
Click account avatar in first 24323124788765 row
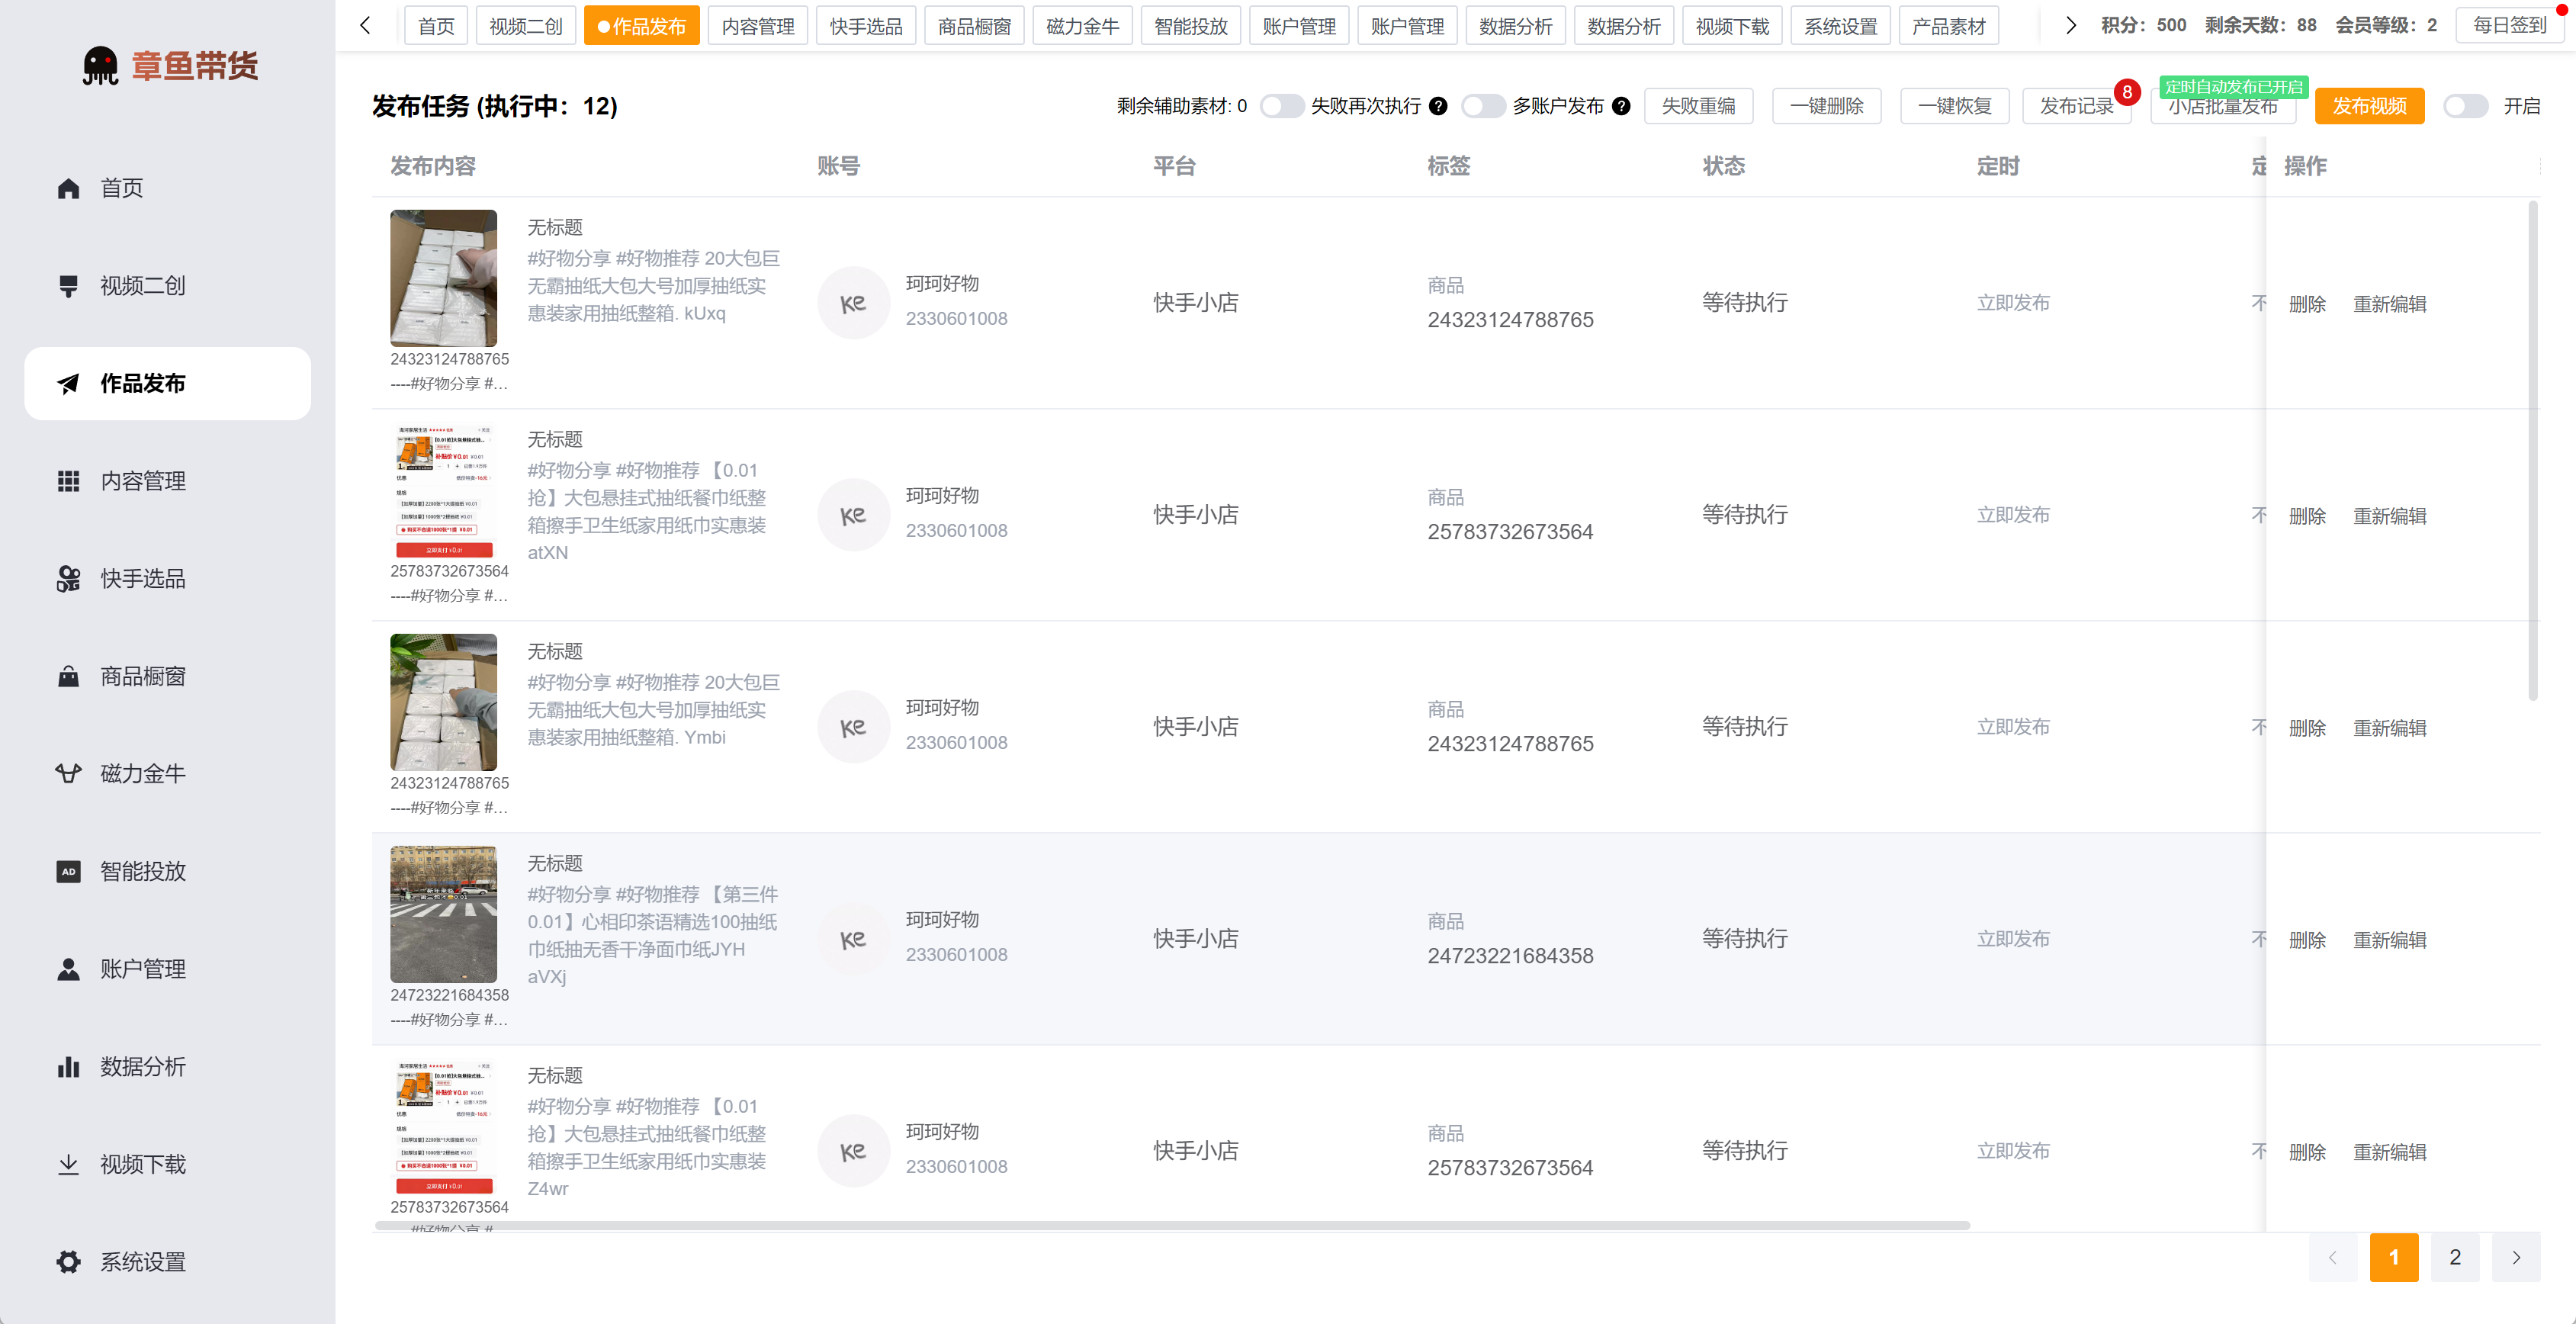click(x=853, y=303)
